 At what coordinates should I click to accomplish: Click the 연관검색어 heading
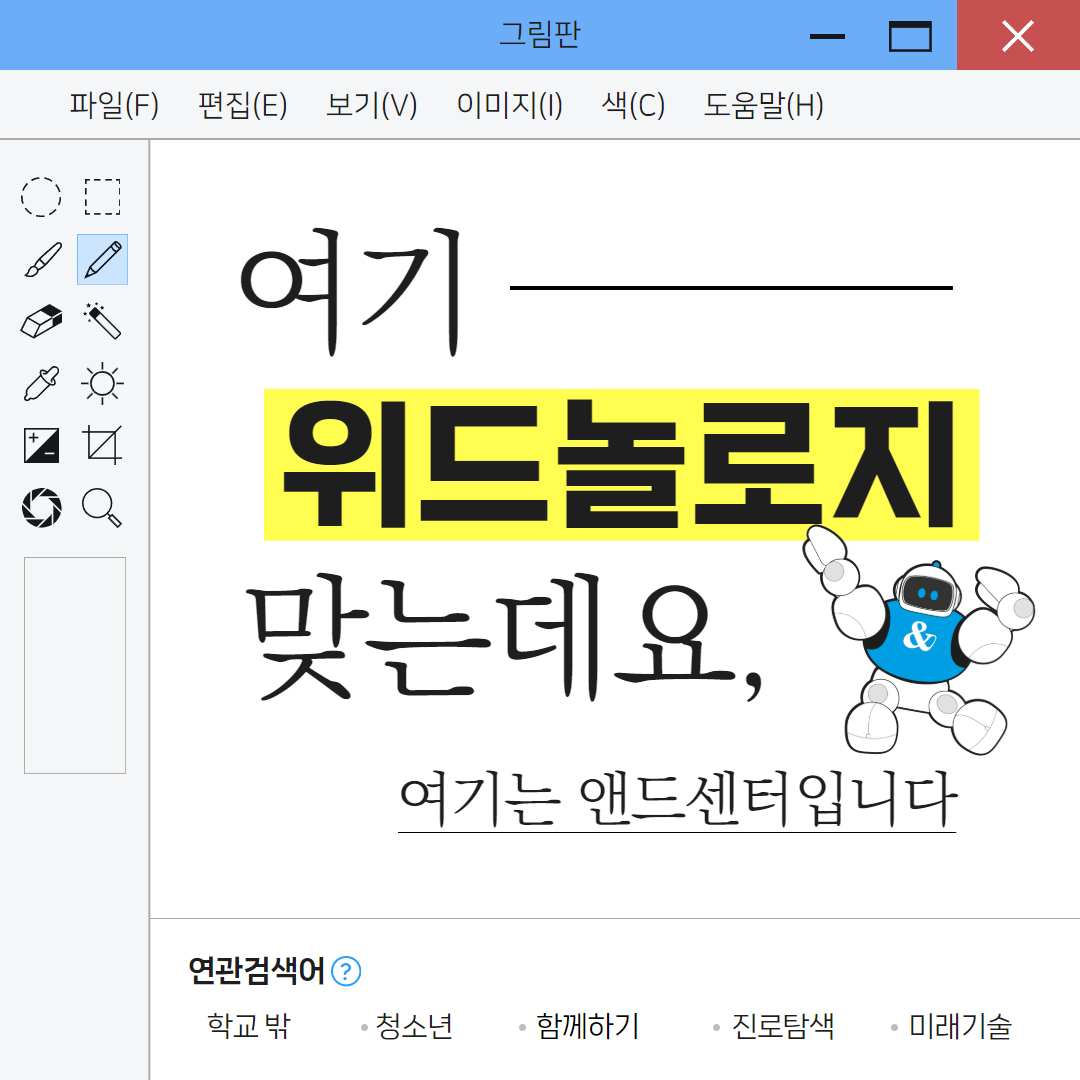pos(256,971)
